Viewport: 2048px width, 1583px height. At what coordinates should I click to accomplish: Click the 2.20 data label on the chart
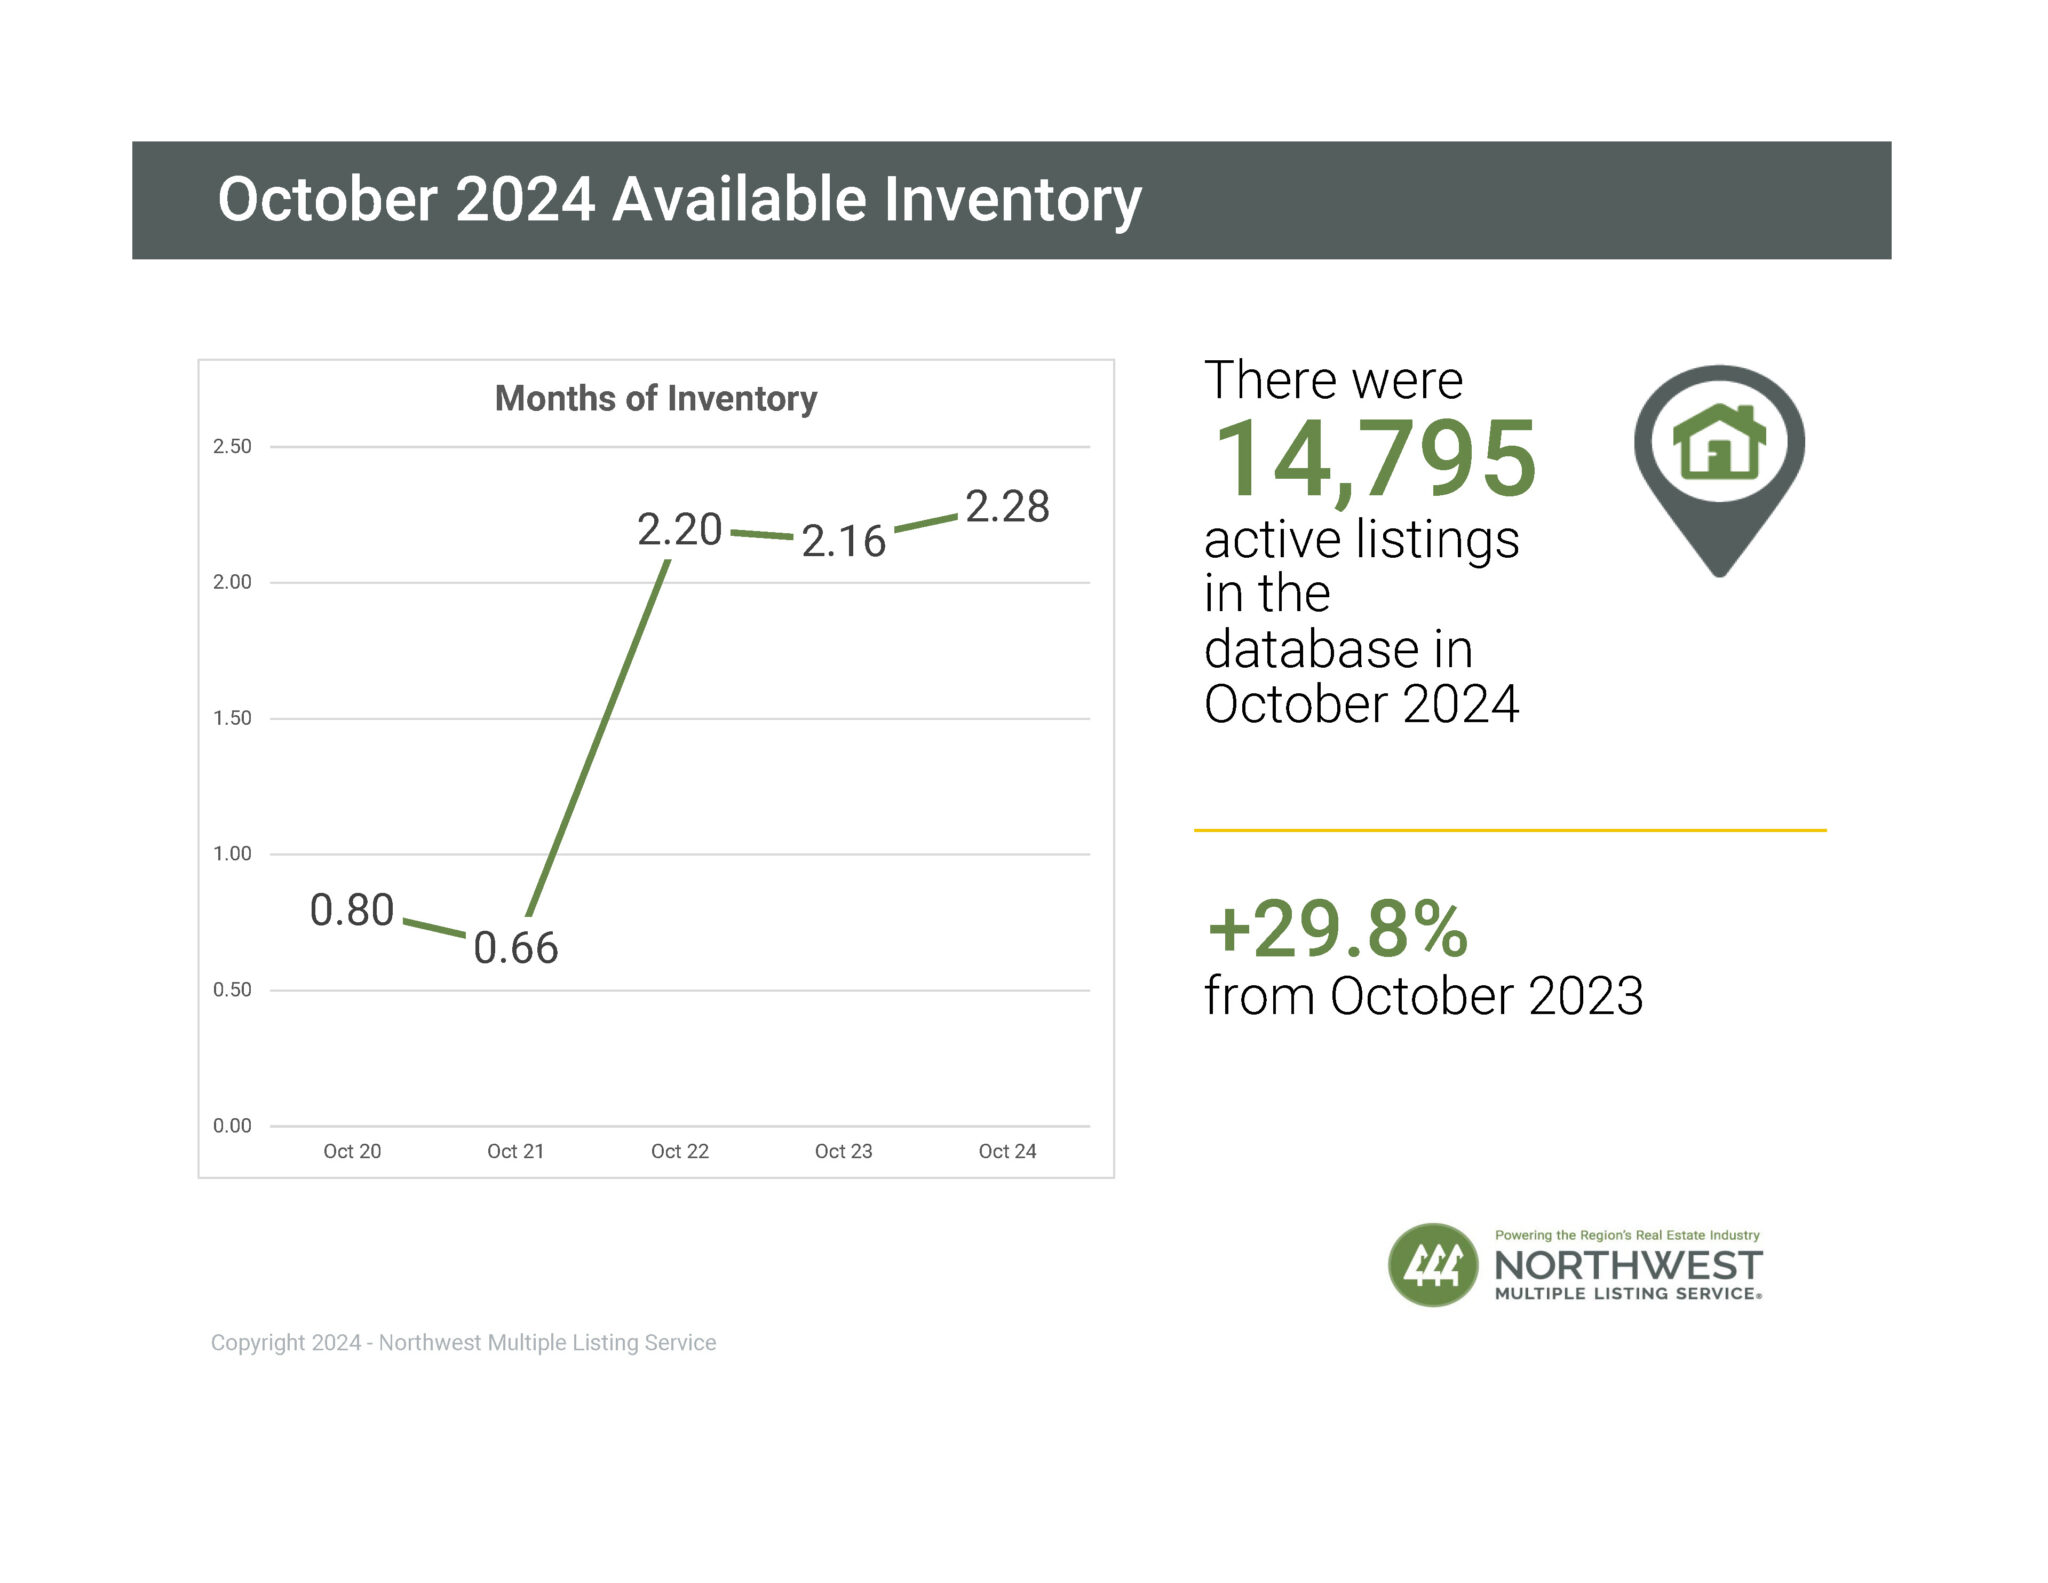679,529
